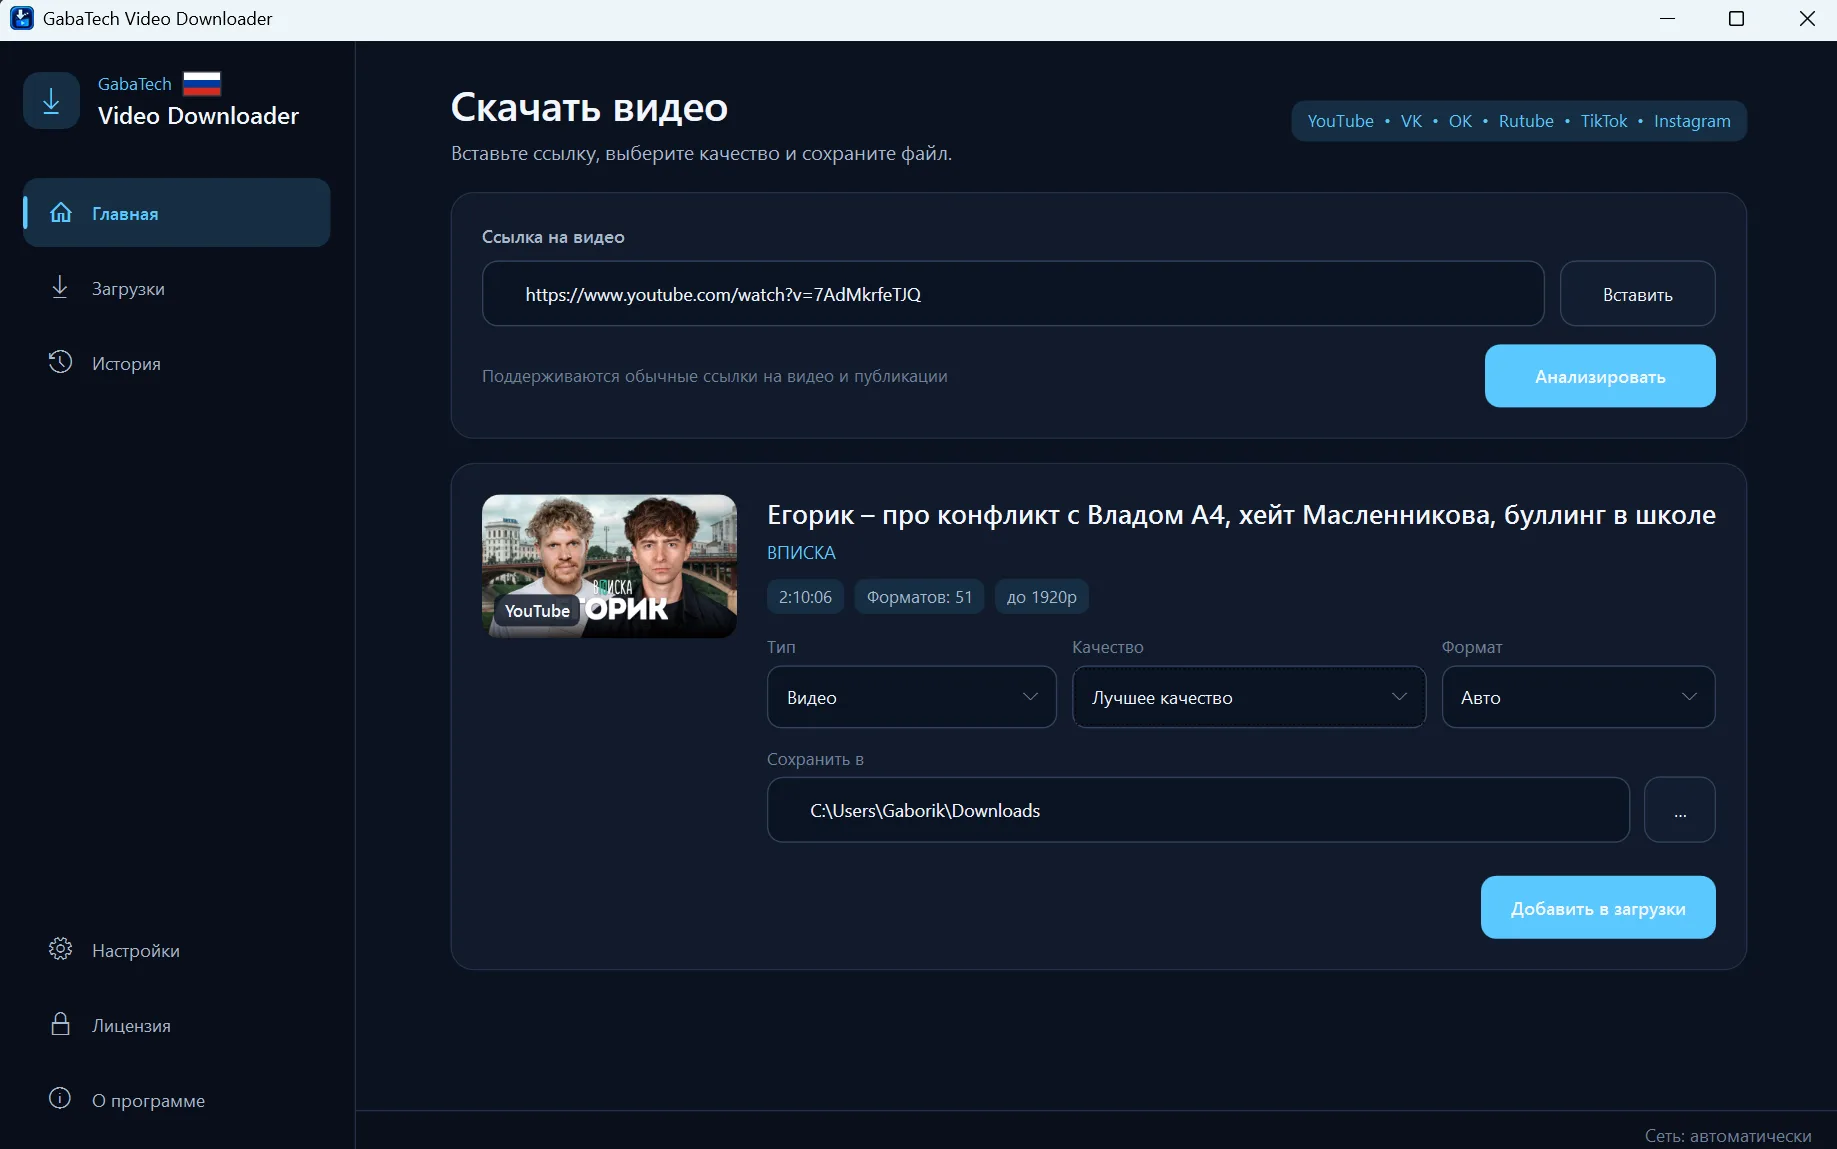Click the hint about supported ordinary links
The width and height of the screenshot is (1837, 1149).
(715, 376)
